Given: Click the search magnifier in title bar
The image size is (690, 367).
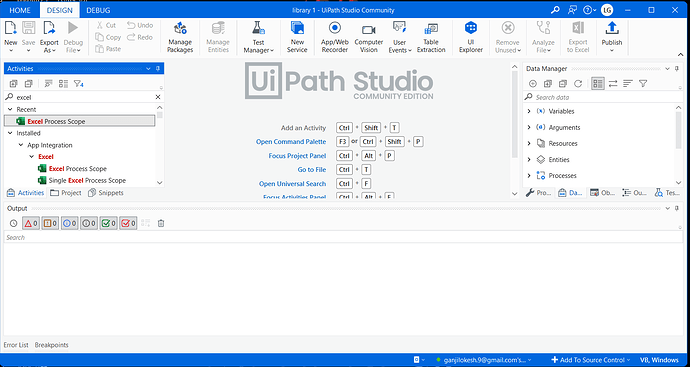Looking at the screenshot, I should (x=555, y=10).
